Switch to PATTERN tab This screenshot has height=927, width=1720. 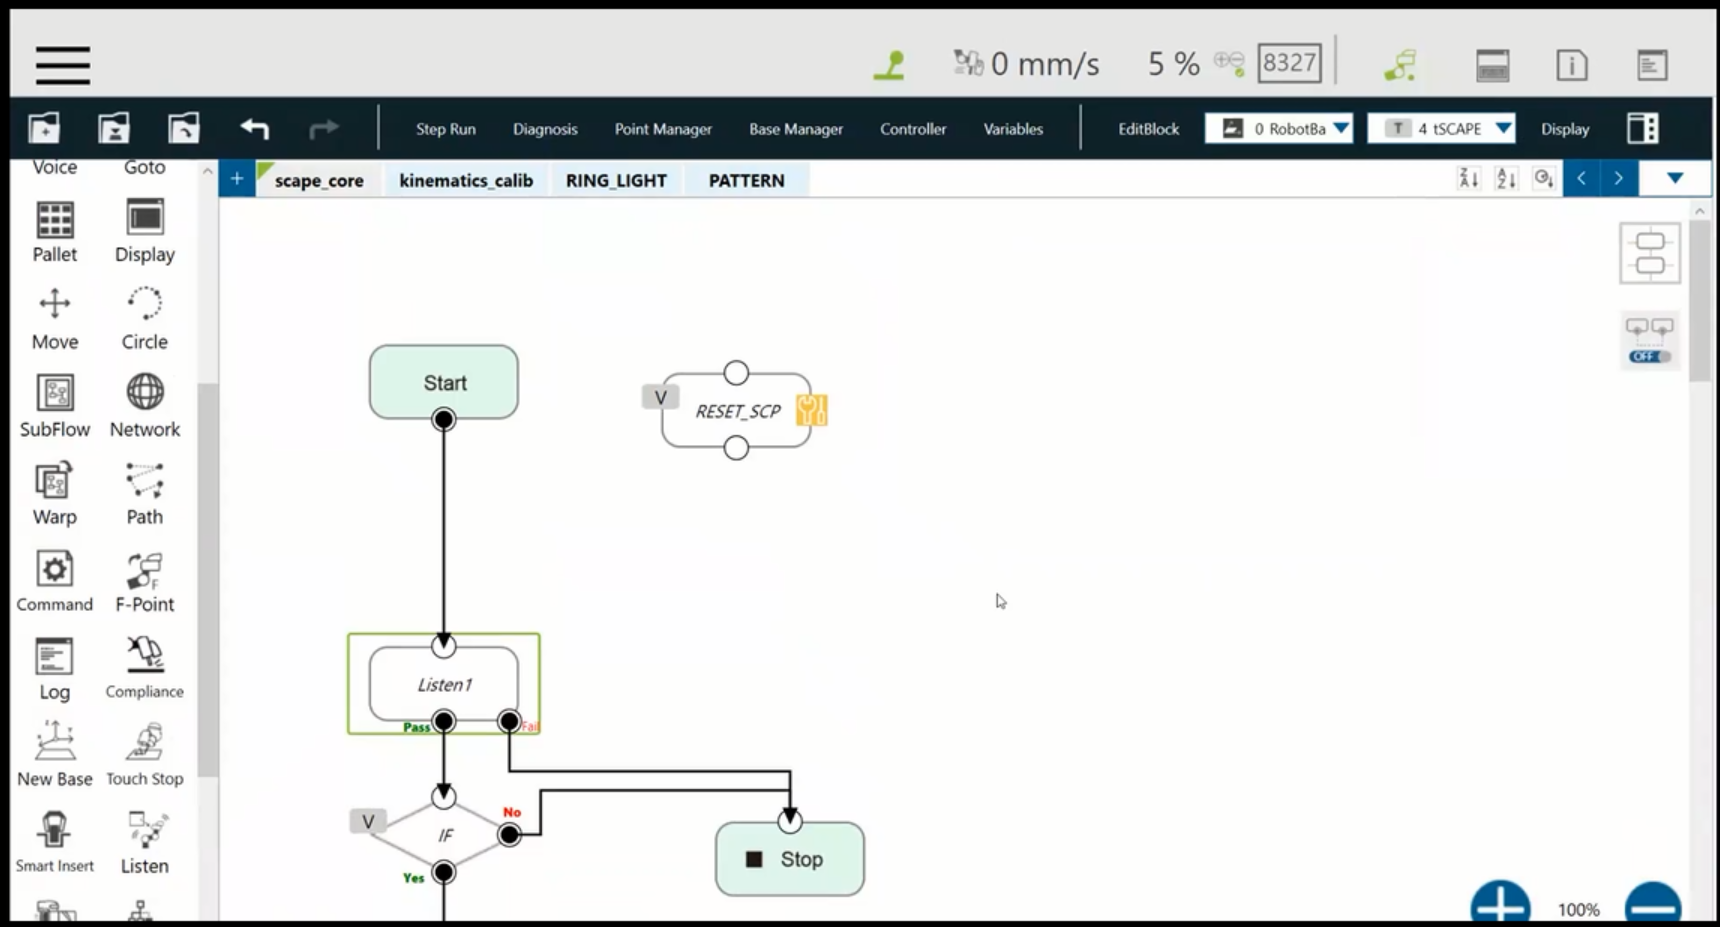(747, 180)
